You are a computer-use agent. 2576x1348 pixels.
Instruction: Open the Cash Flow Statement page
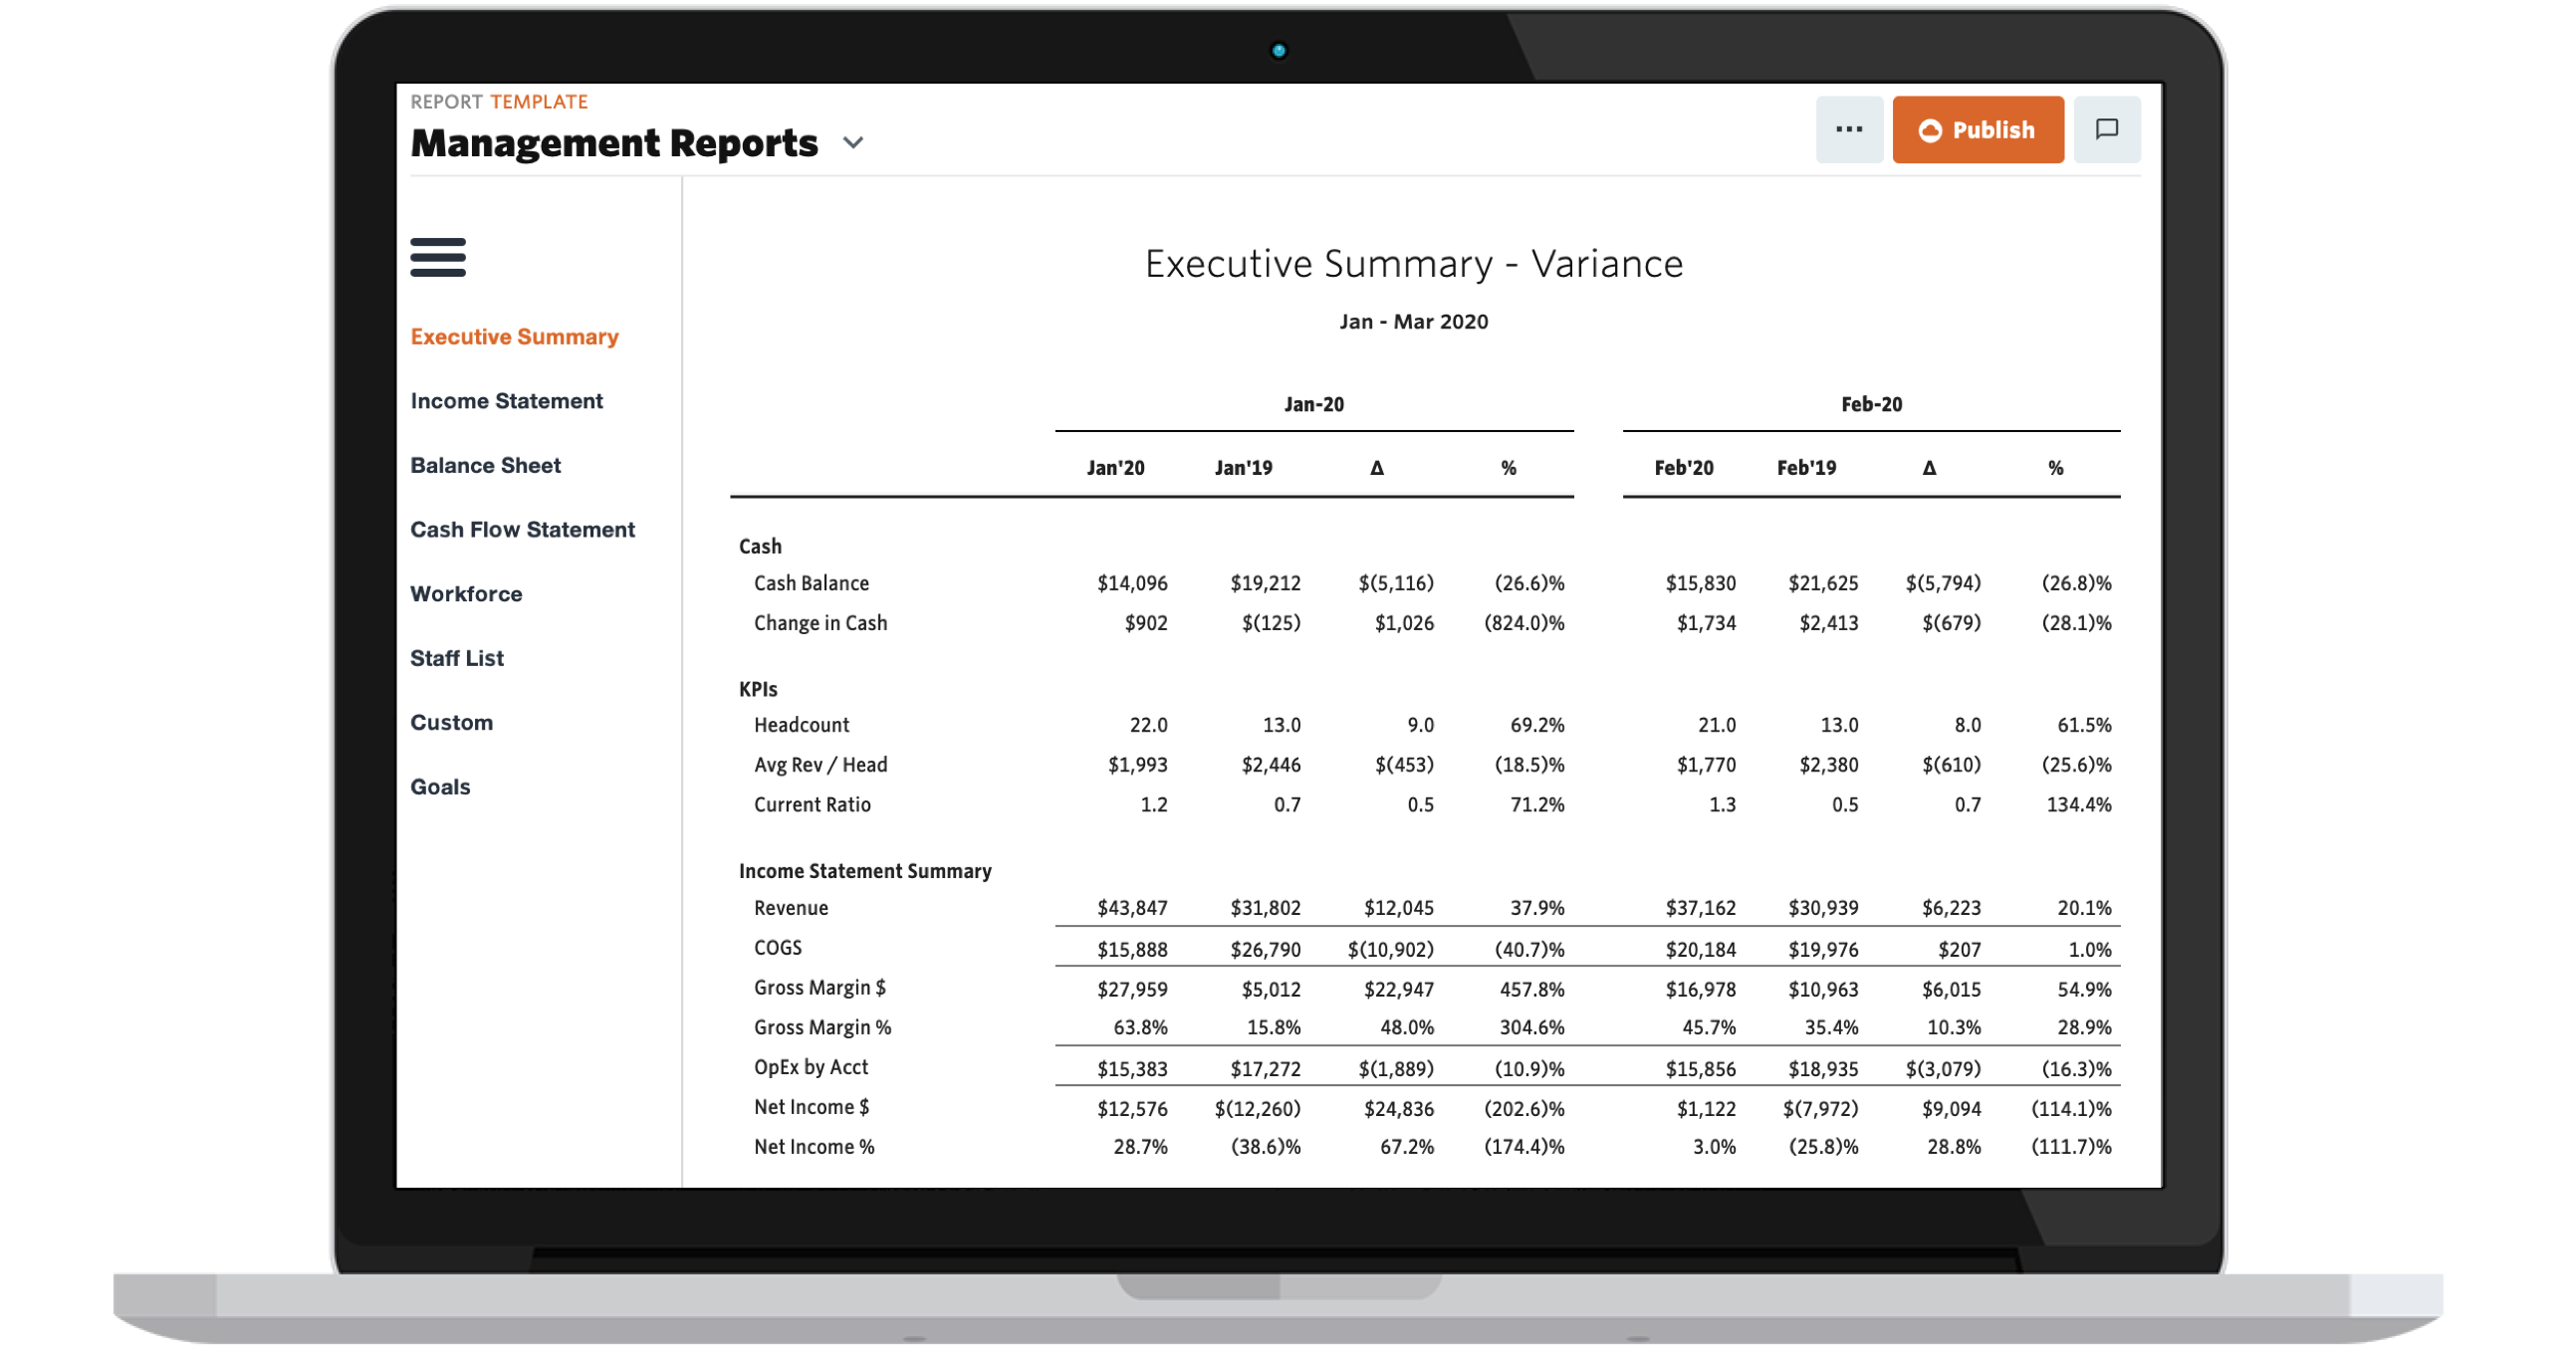(x=522, y=530)
